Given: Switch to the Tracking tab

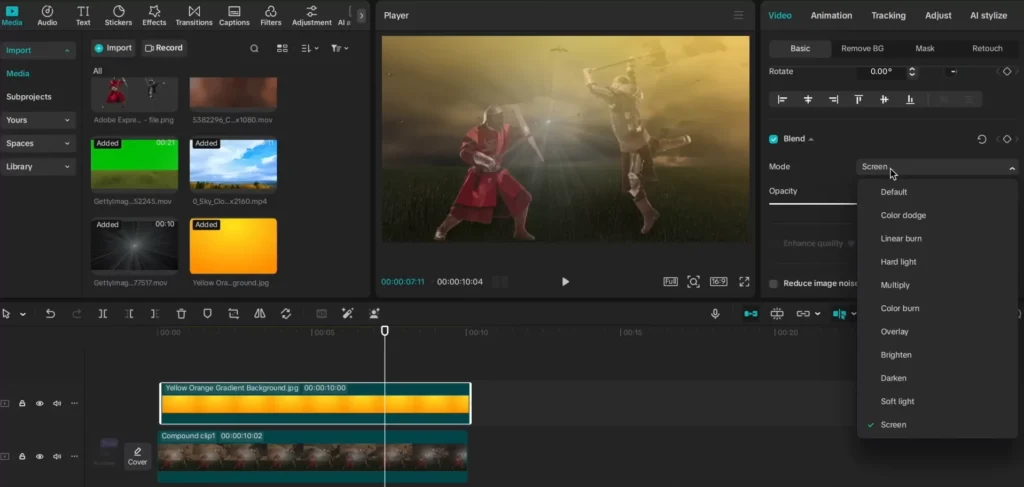Looking at the screenshot, I should click(888, 15).
